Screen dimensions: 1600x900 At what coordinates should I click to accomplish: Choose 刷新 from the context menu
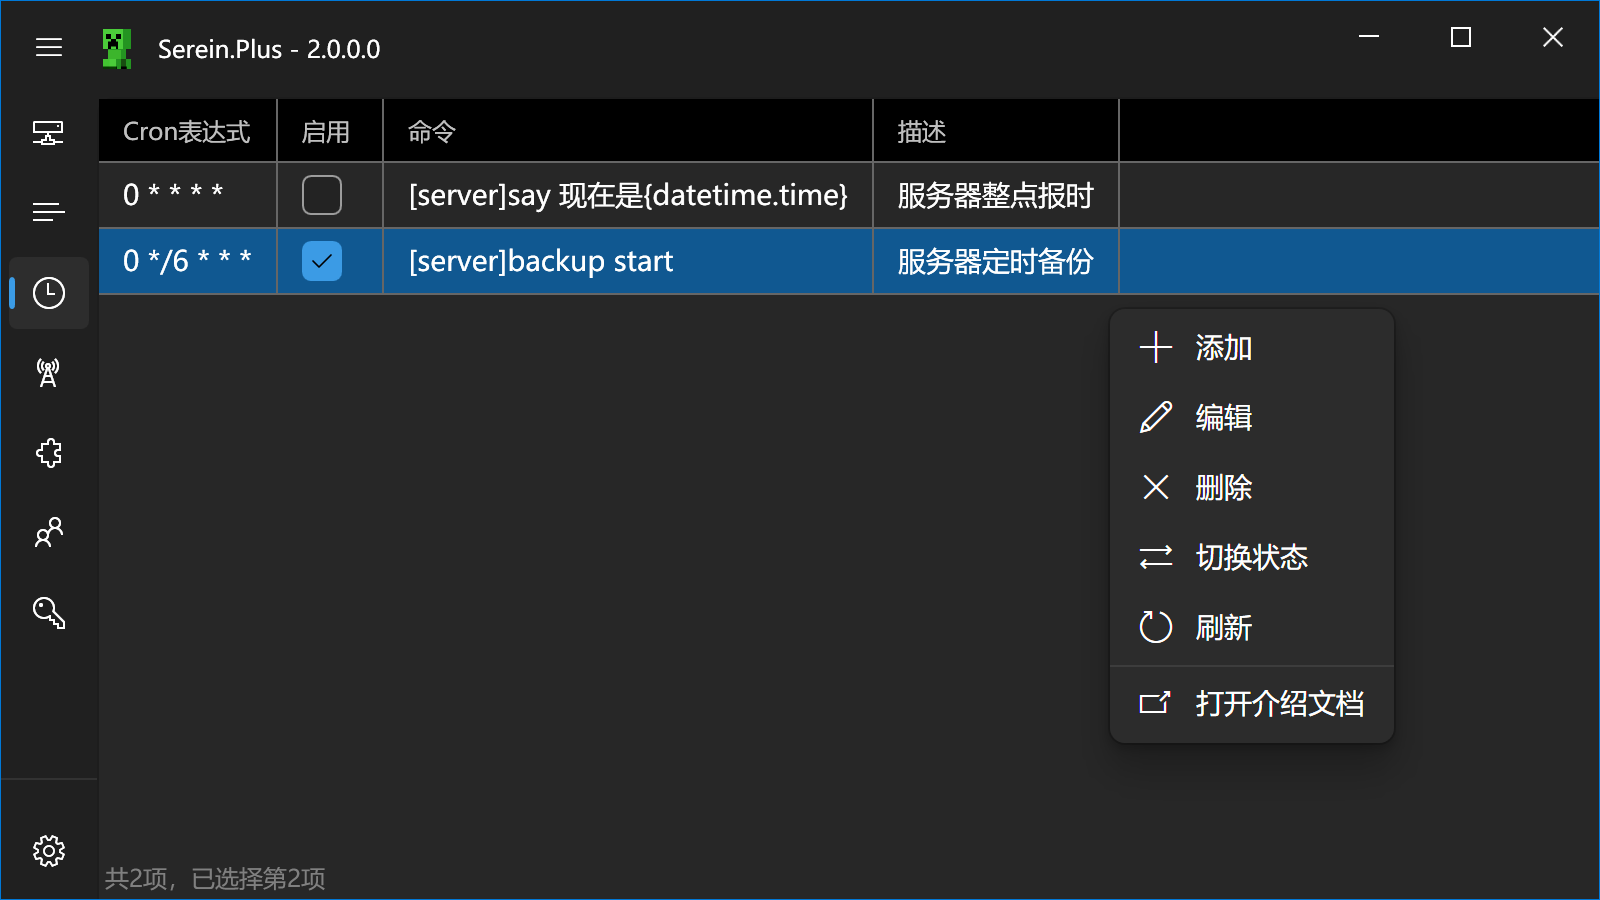coord(1252,628)
